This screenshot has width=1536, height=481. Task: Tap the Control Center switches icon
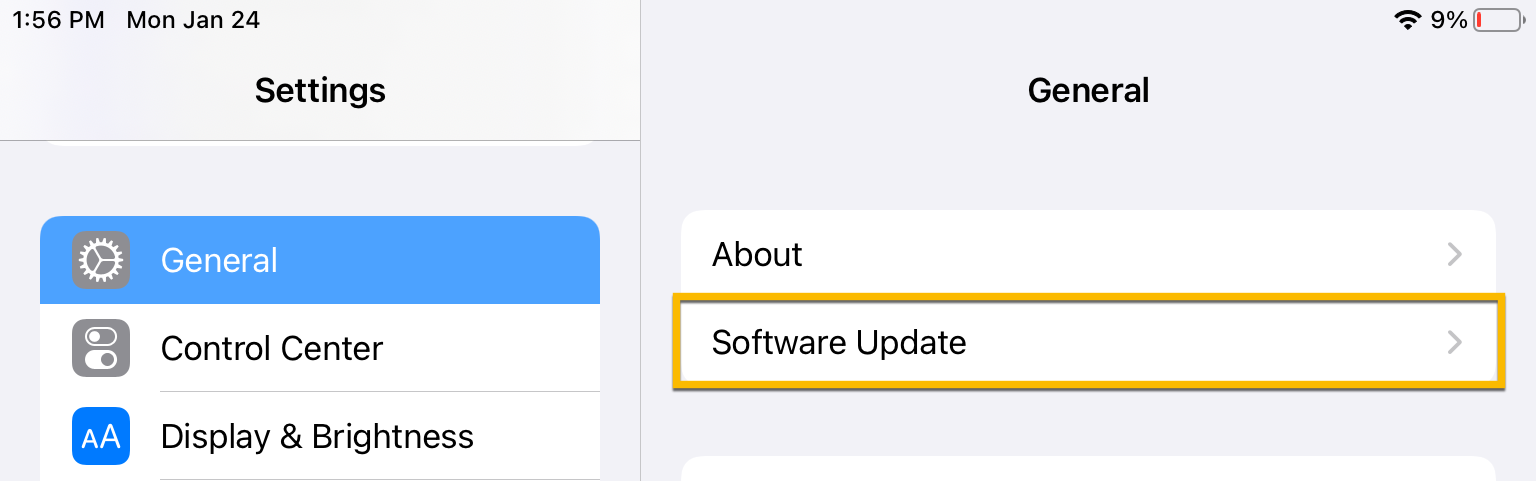tap(101, 348)
